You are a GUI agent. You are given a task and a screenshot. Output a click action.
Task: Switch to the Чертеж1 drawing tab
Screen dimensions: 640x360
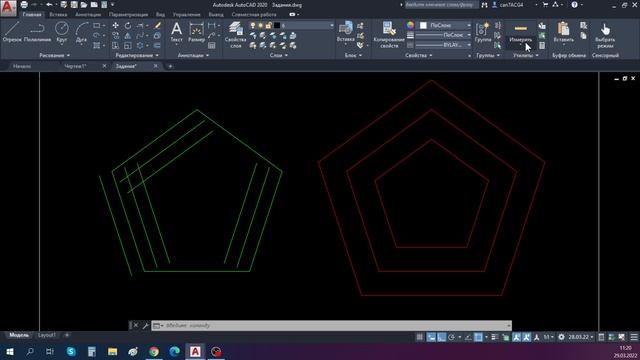pyautogui.click(x=76, y=66)
